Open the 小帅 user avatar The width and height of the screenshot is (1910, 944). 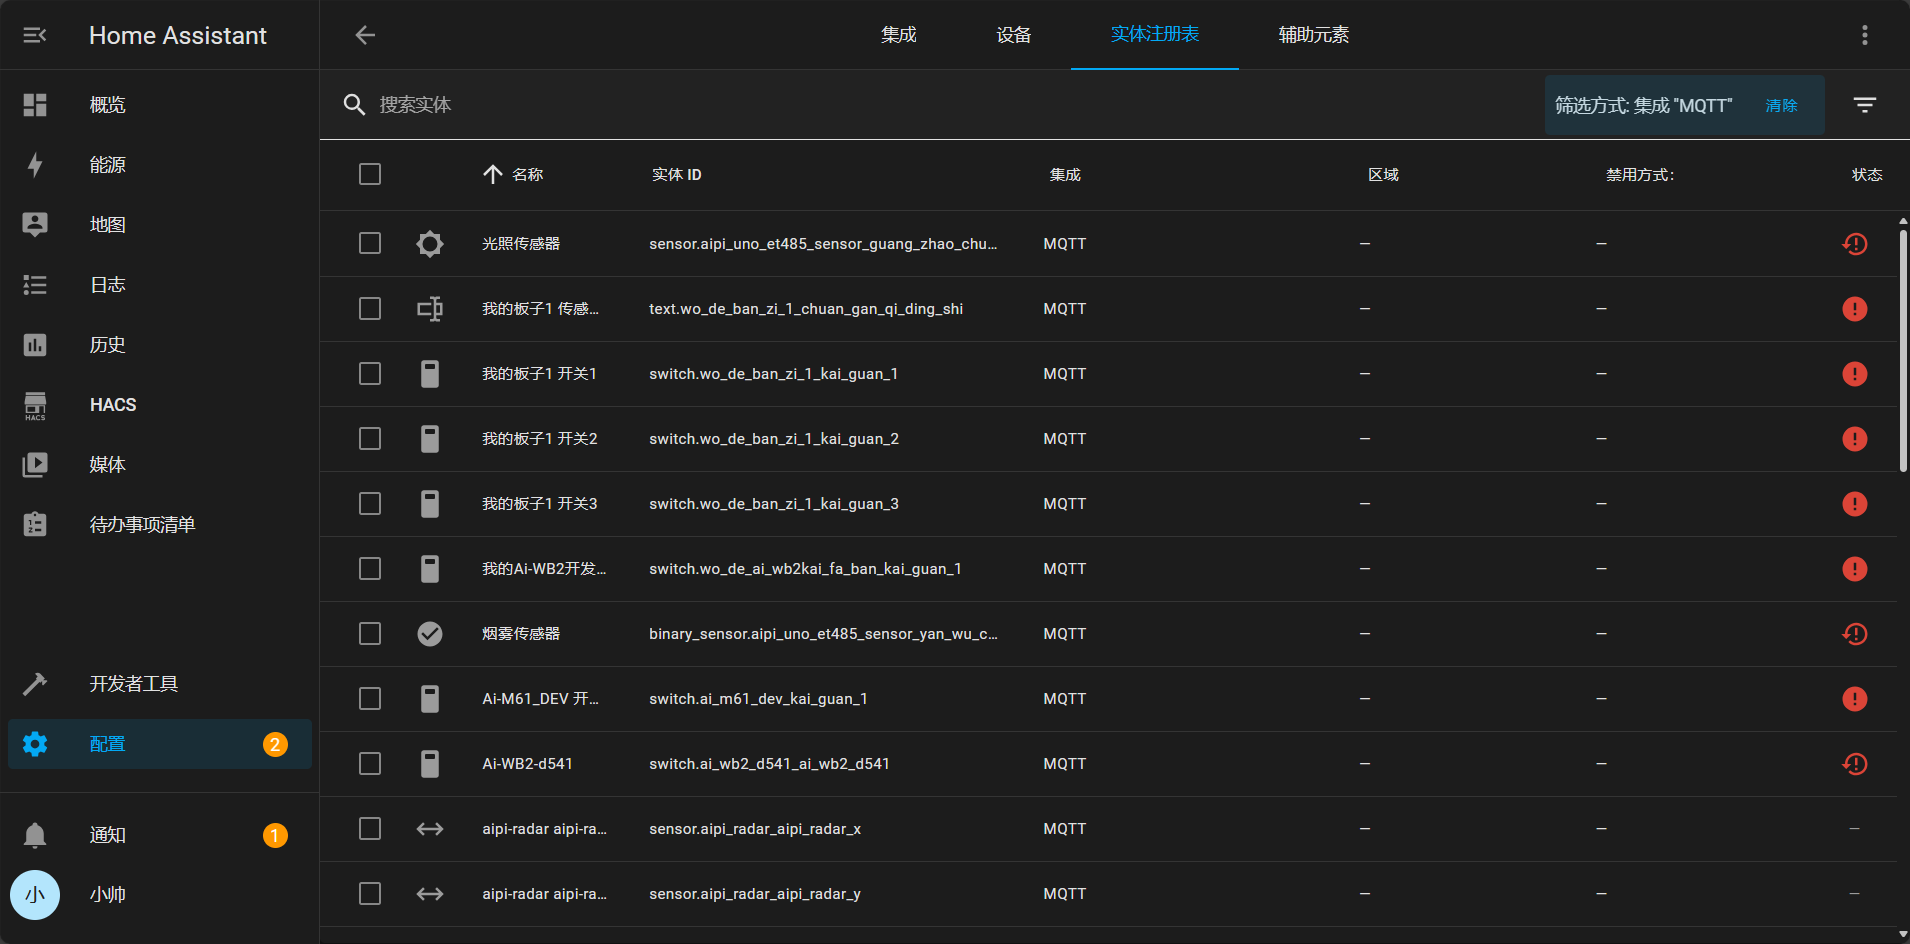click(x=35, y=895)
